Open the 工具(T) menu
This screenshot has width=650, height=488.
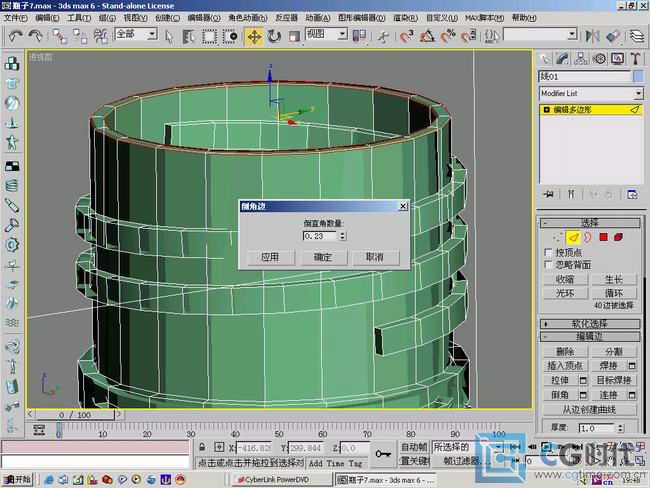tap(79, 18)
